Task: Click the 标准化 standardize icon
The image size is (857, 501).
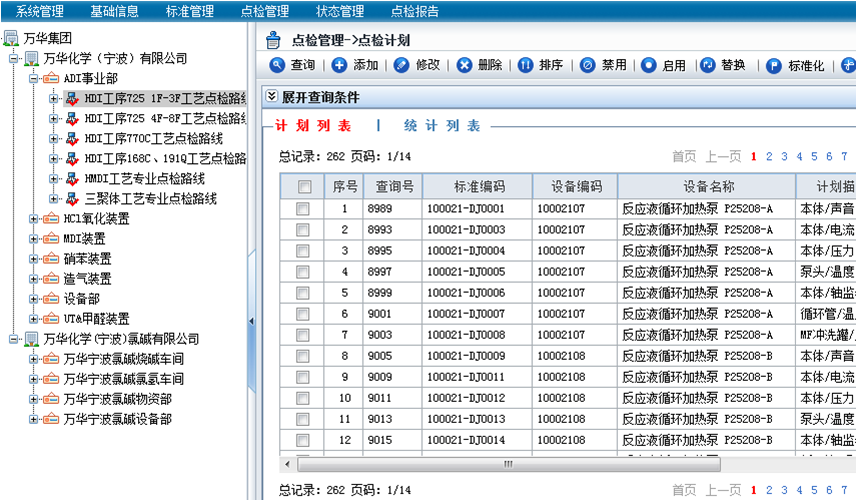Action: click(x=774, y=66)
